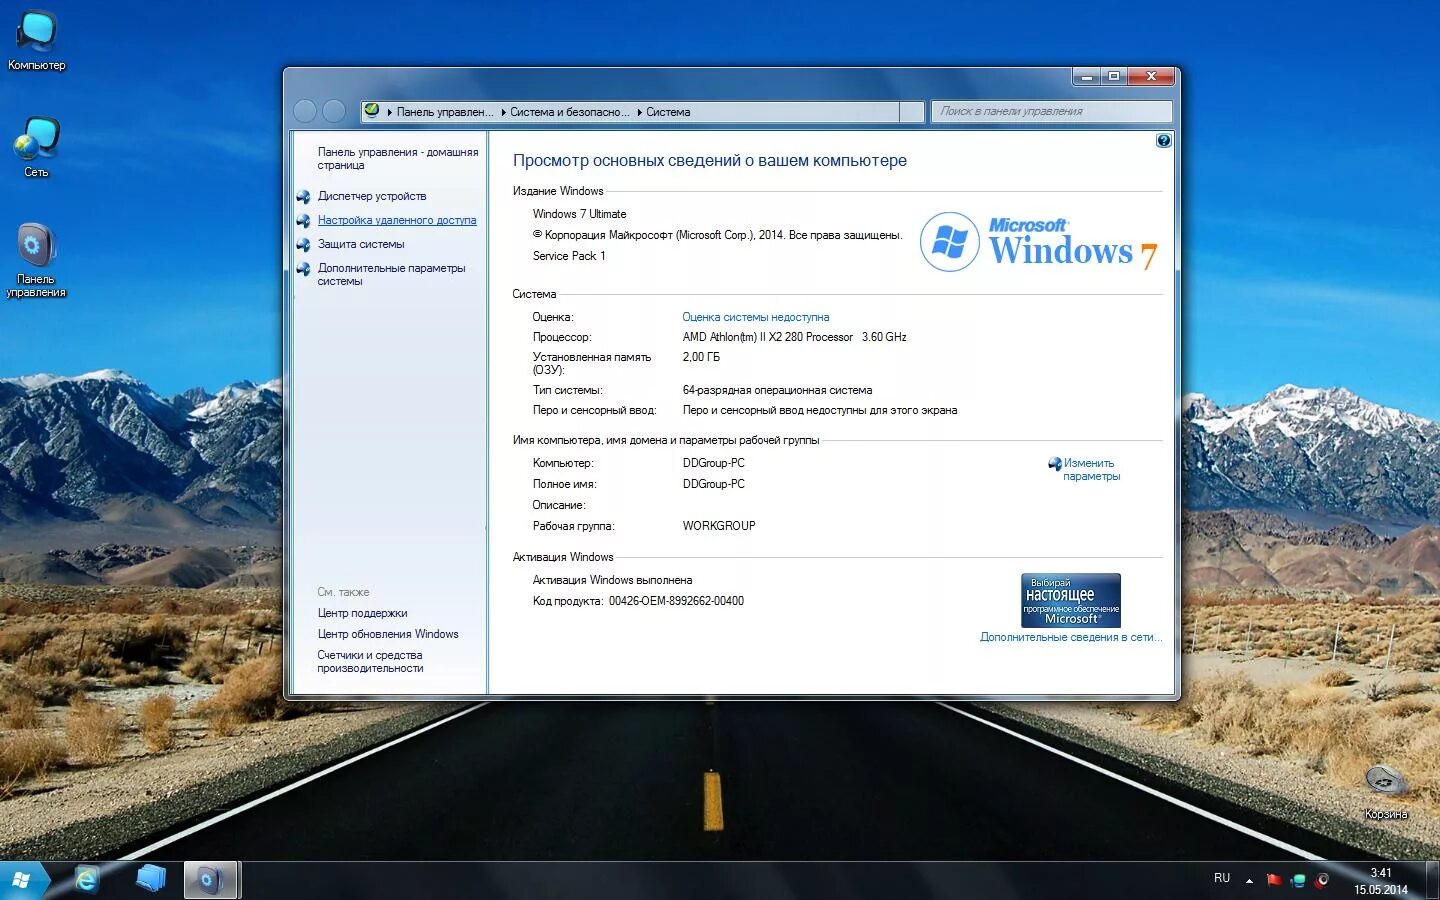Click Оценка системы недоступна link
The height and width of the screenshot is (900, 1440).
tap(756, 317)
